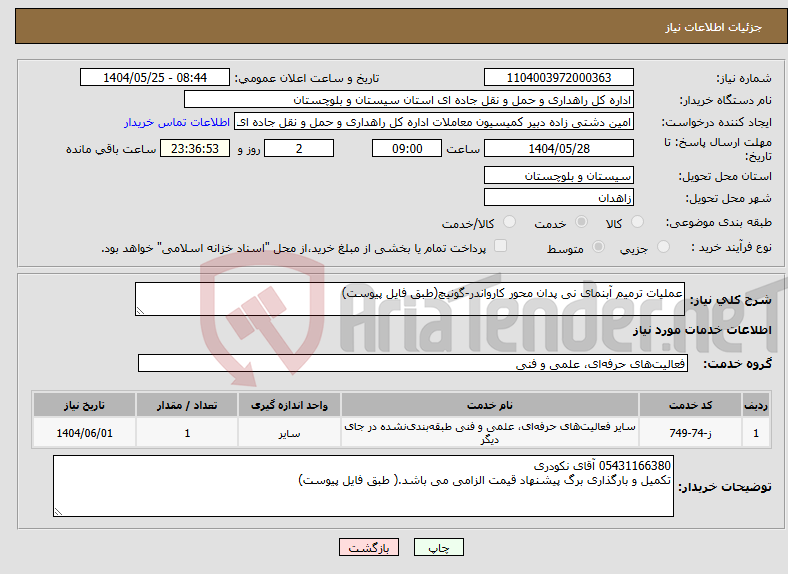Click the buyer notes resize handle

(58, 512)
